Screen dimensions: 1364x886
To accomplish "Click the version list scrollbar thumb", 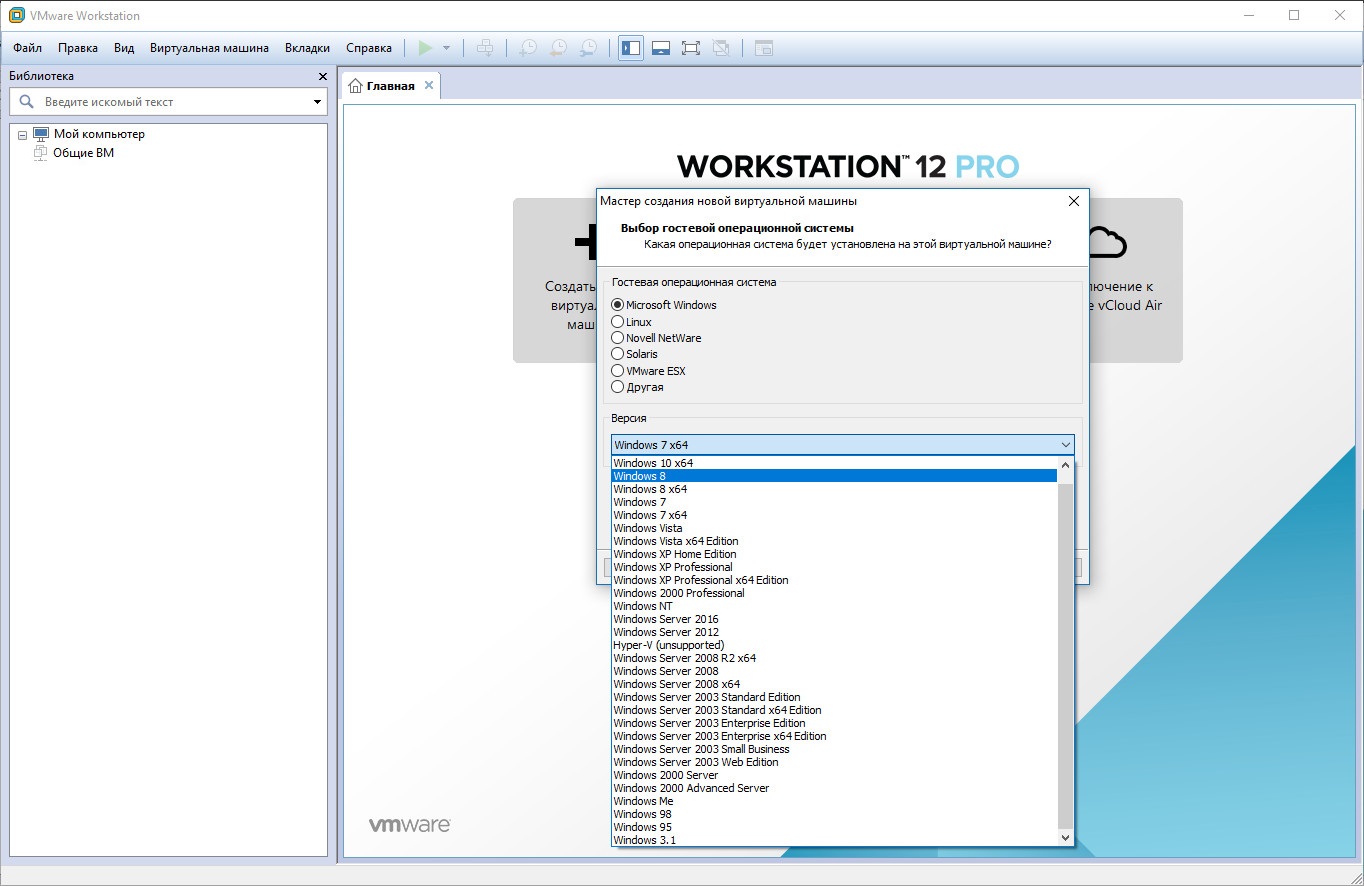I will [x=1065, y=657].
